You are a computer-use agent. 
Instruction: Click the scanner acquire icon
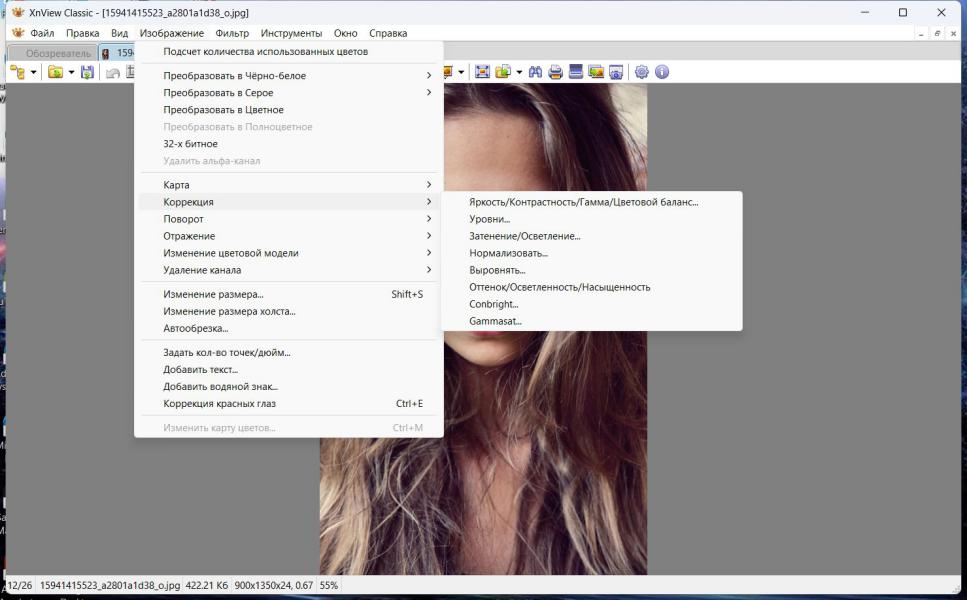[575, 72]
